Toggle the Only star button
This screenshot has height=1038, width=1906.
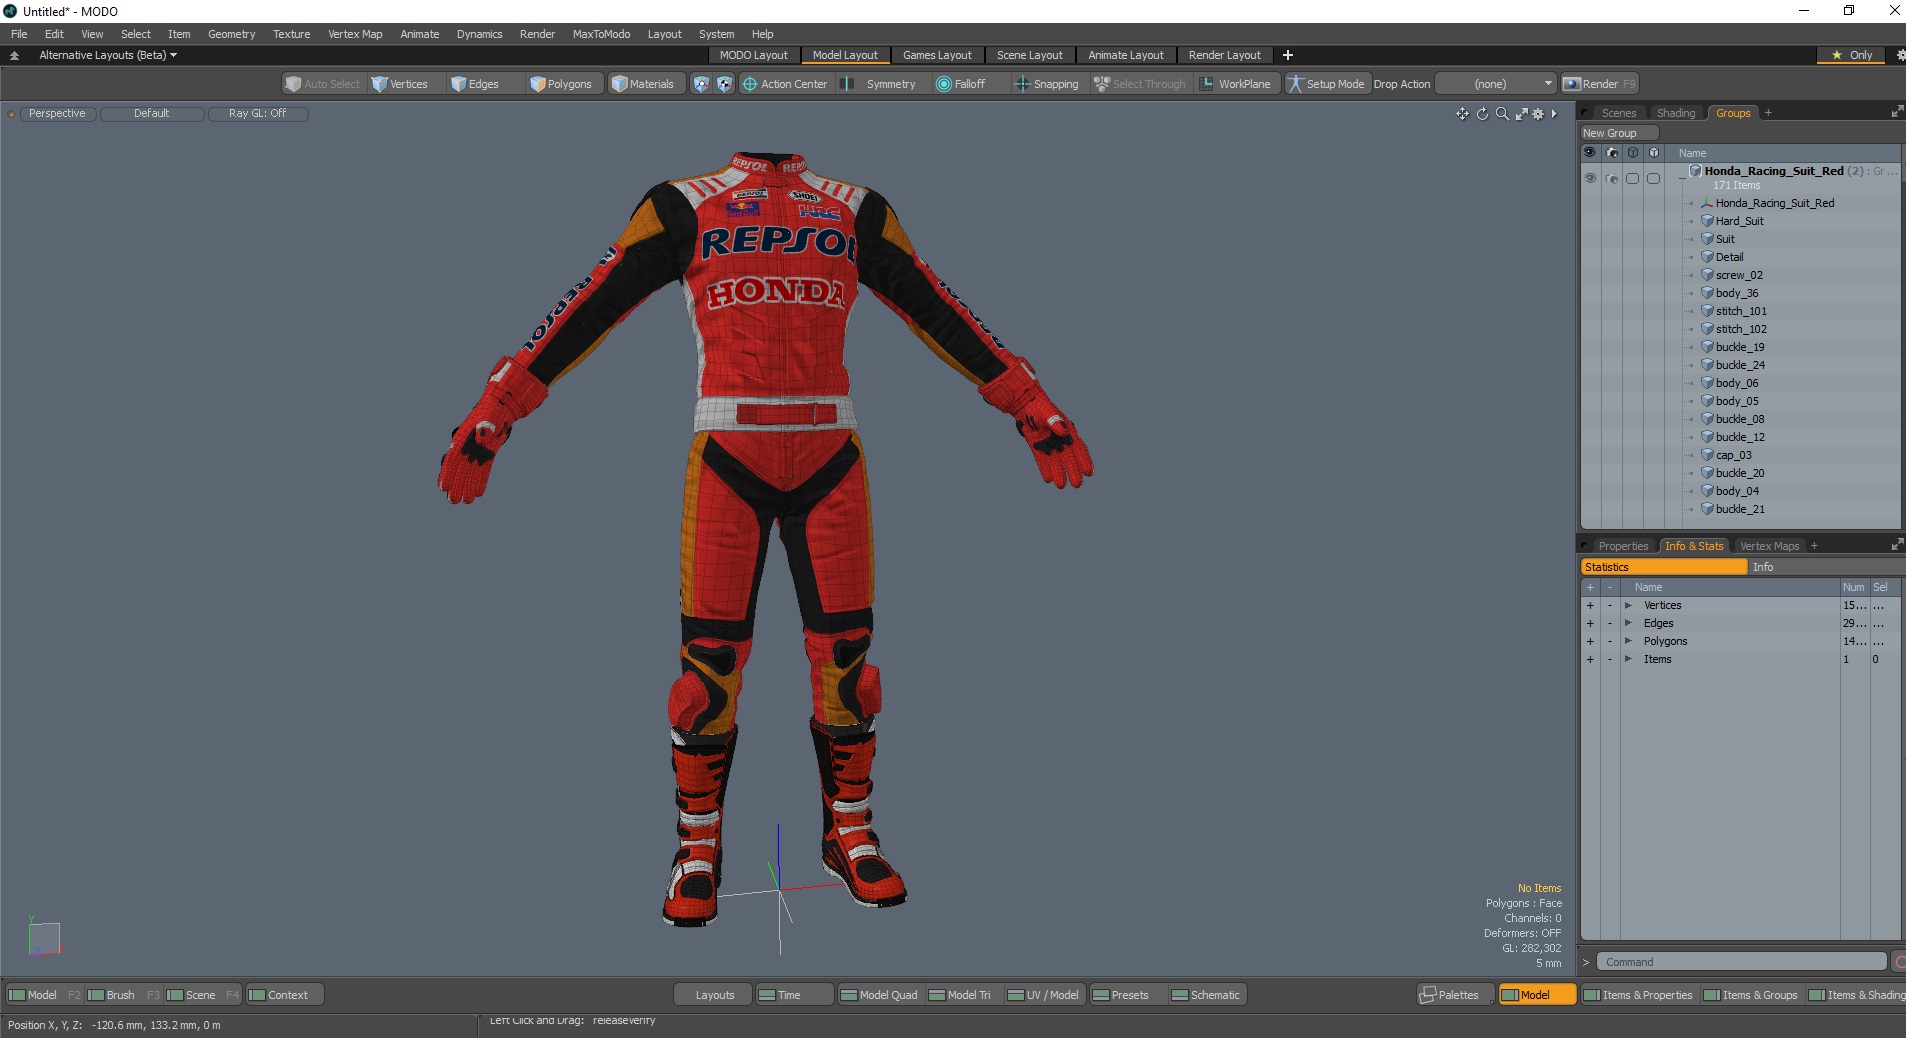pyautogui.click(x=1852, y=55)
